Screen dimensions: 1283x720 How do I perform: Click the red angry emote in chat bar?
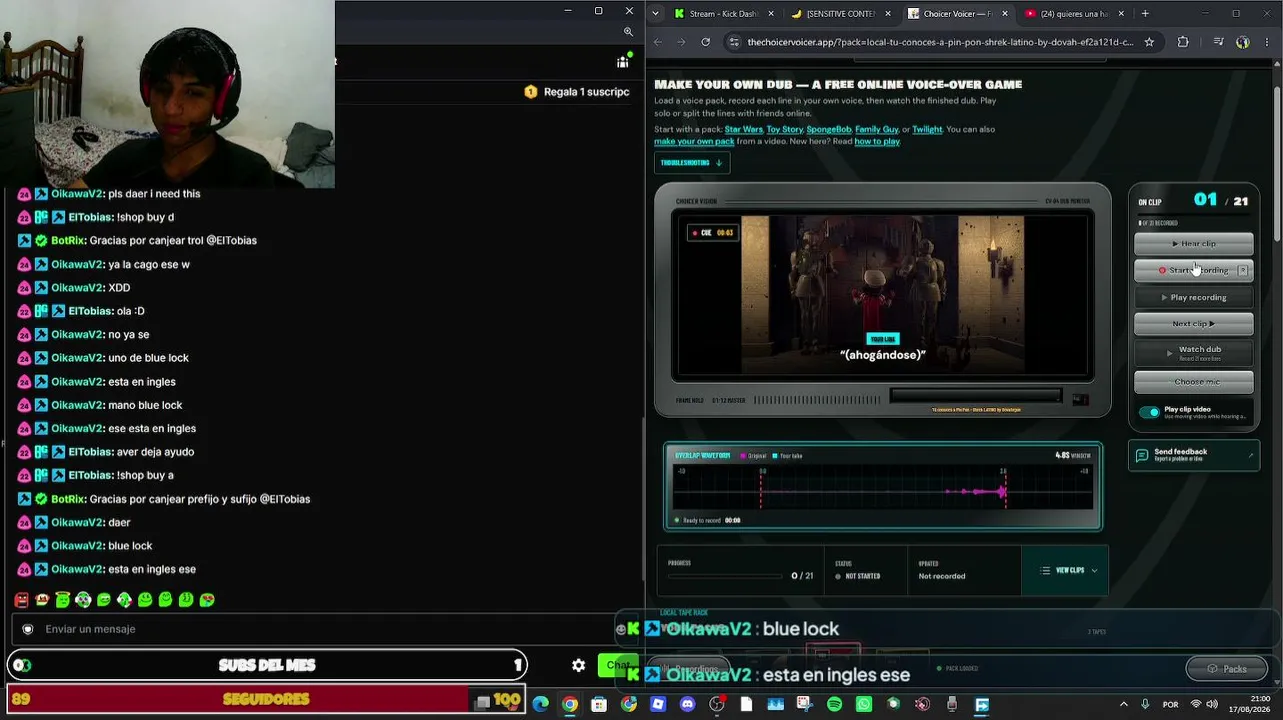click(x=21, y=600)
